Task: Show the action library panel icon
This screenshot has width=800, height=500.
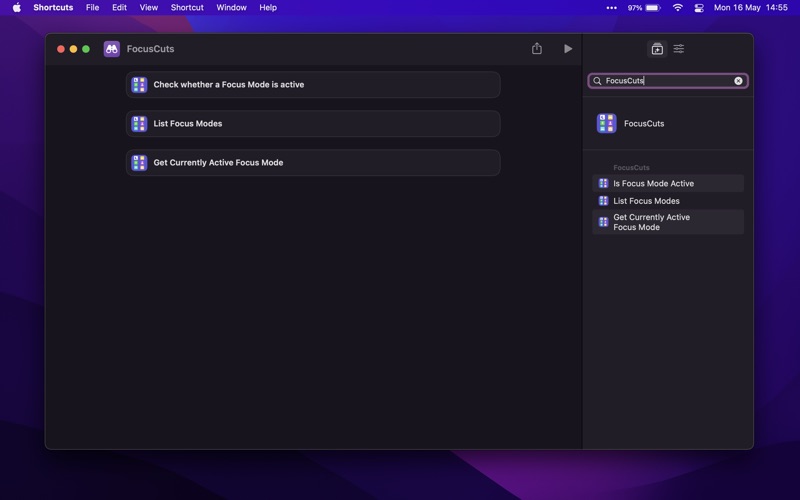Action: [x=657, y=49]
